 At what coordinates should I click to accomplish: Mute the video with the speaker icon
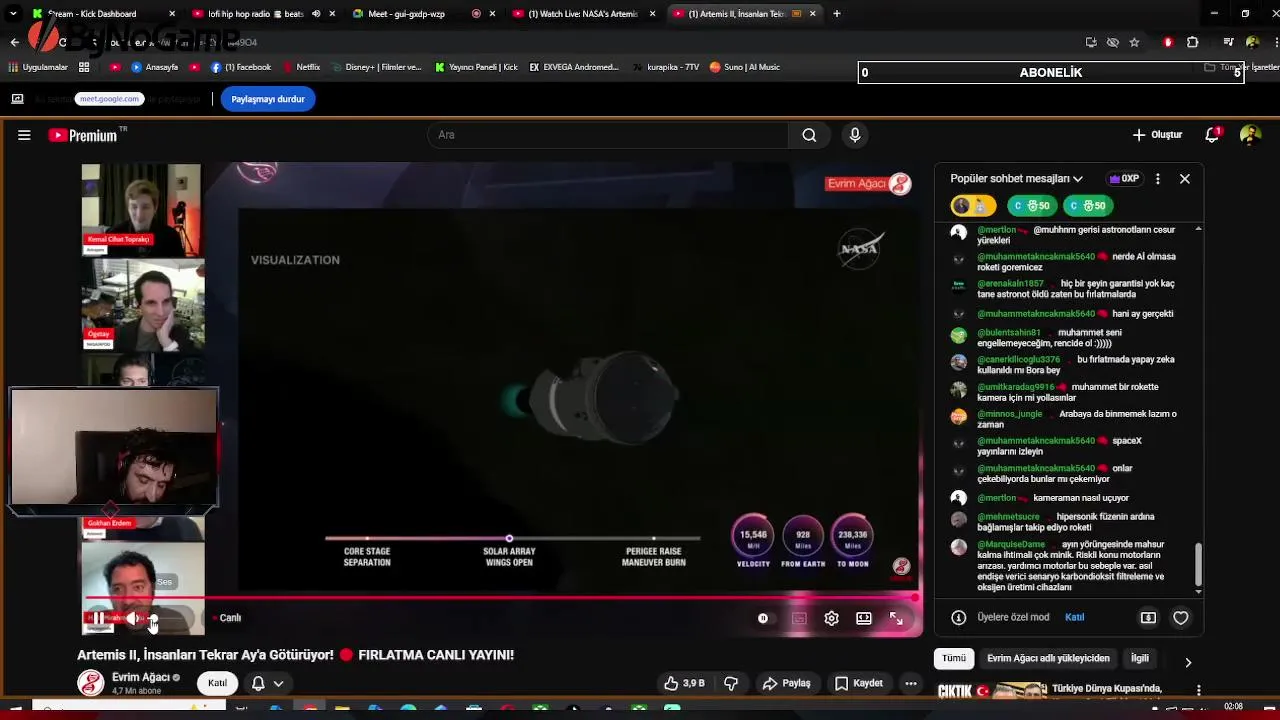[133, 618]
